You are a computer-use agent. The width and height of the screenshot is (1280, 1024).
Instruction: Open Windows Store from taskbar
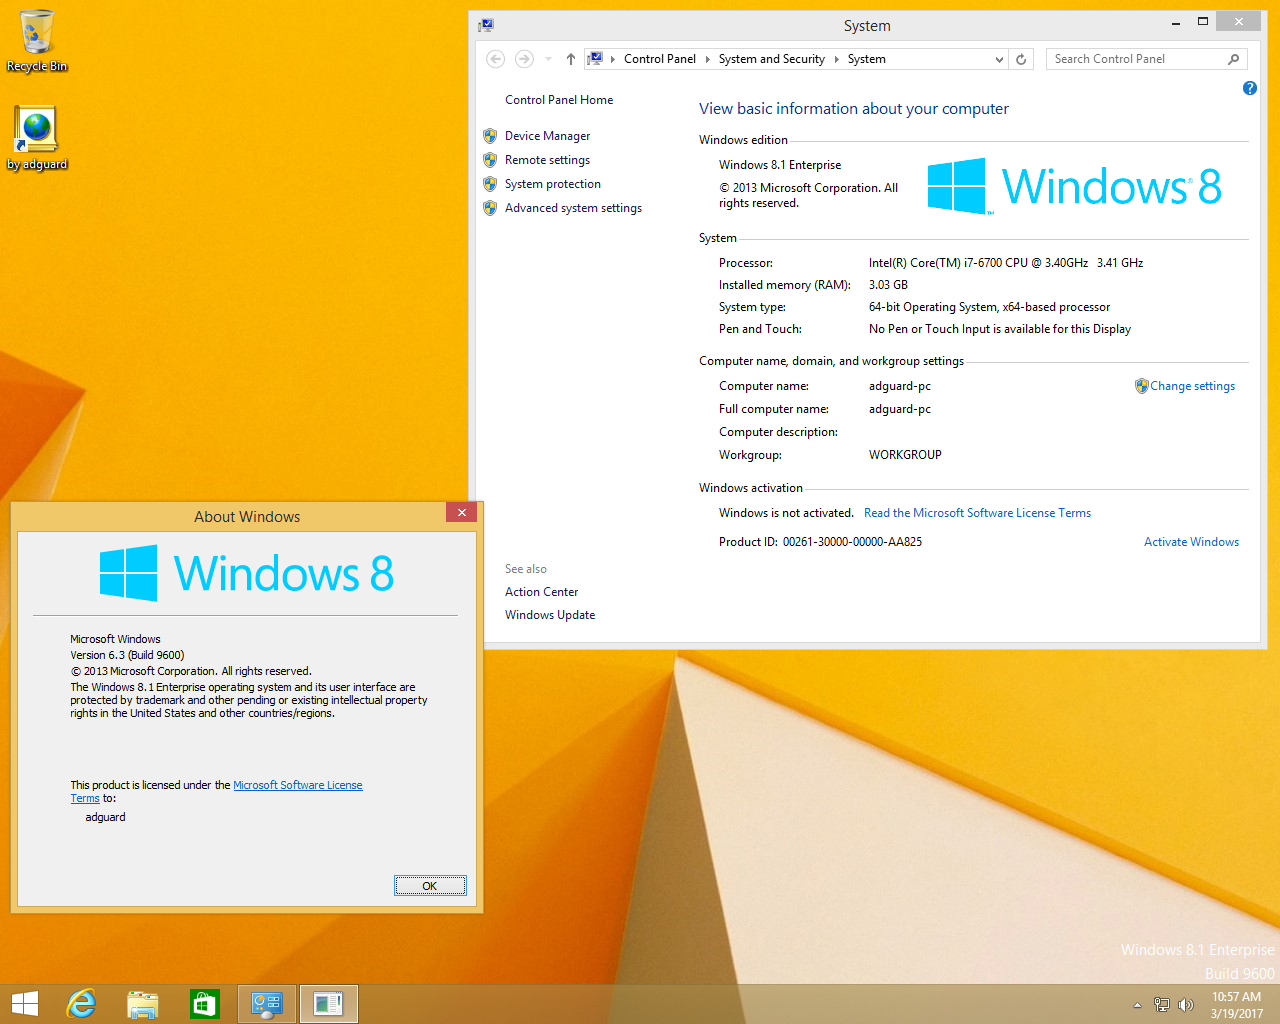click(x=205, y=1004)
